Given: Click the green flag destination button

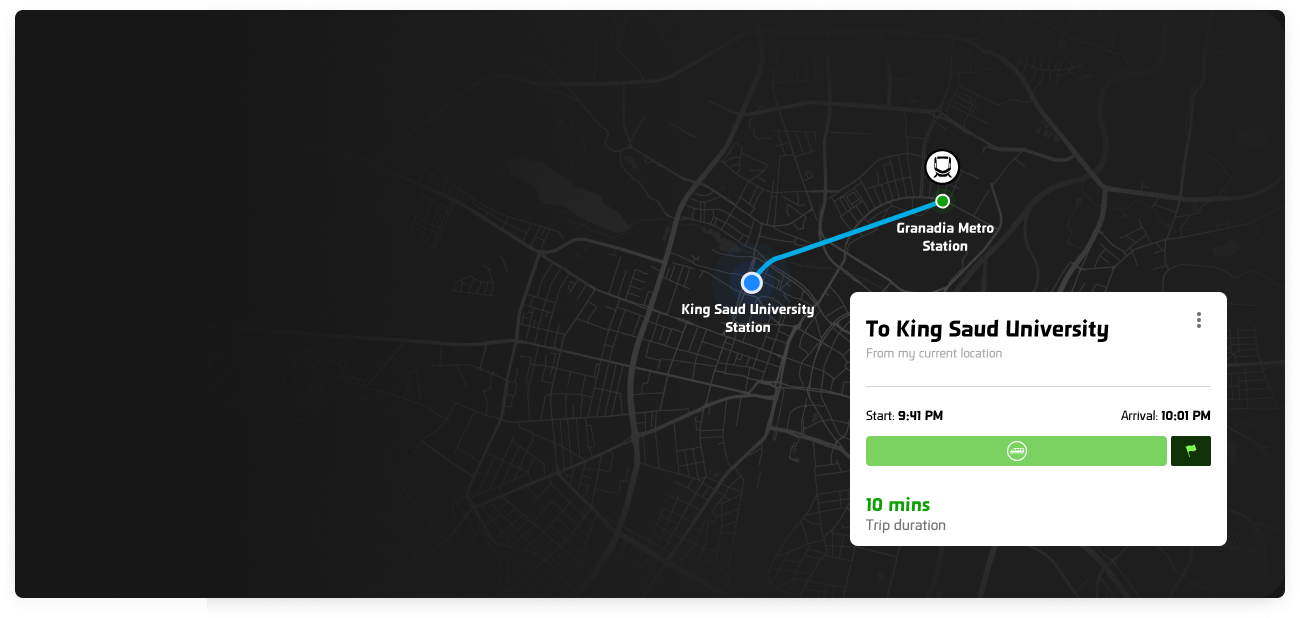Looking at the screenshot, I should [1191, 451].
